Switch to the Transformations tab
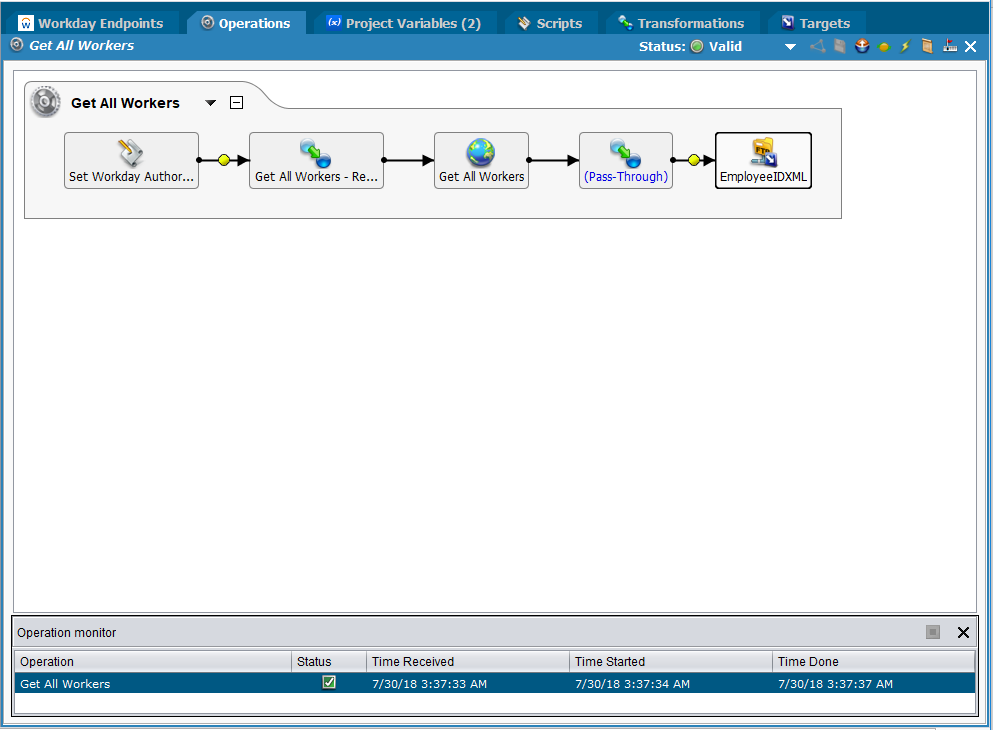The image size is (993, 730). click(x=681, y=23)
